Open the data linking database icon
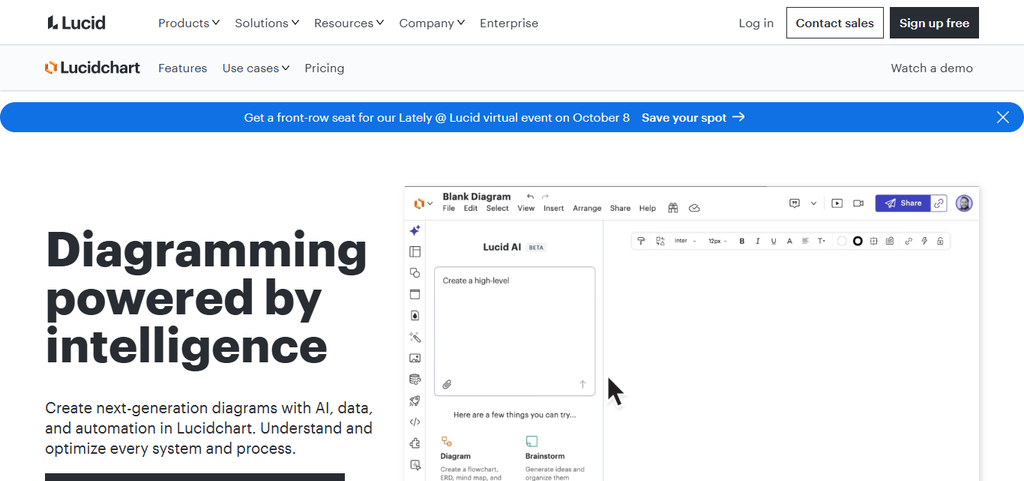This screenshot has height=481, width=1024. click(415, 379)
